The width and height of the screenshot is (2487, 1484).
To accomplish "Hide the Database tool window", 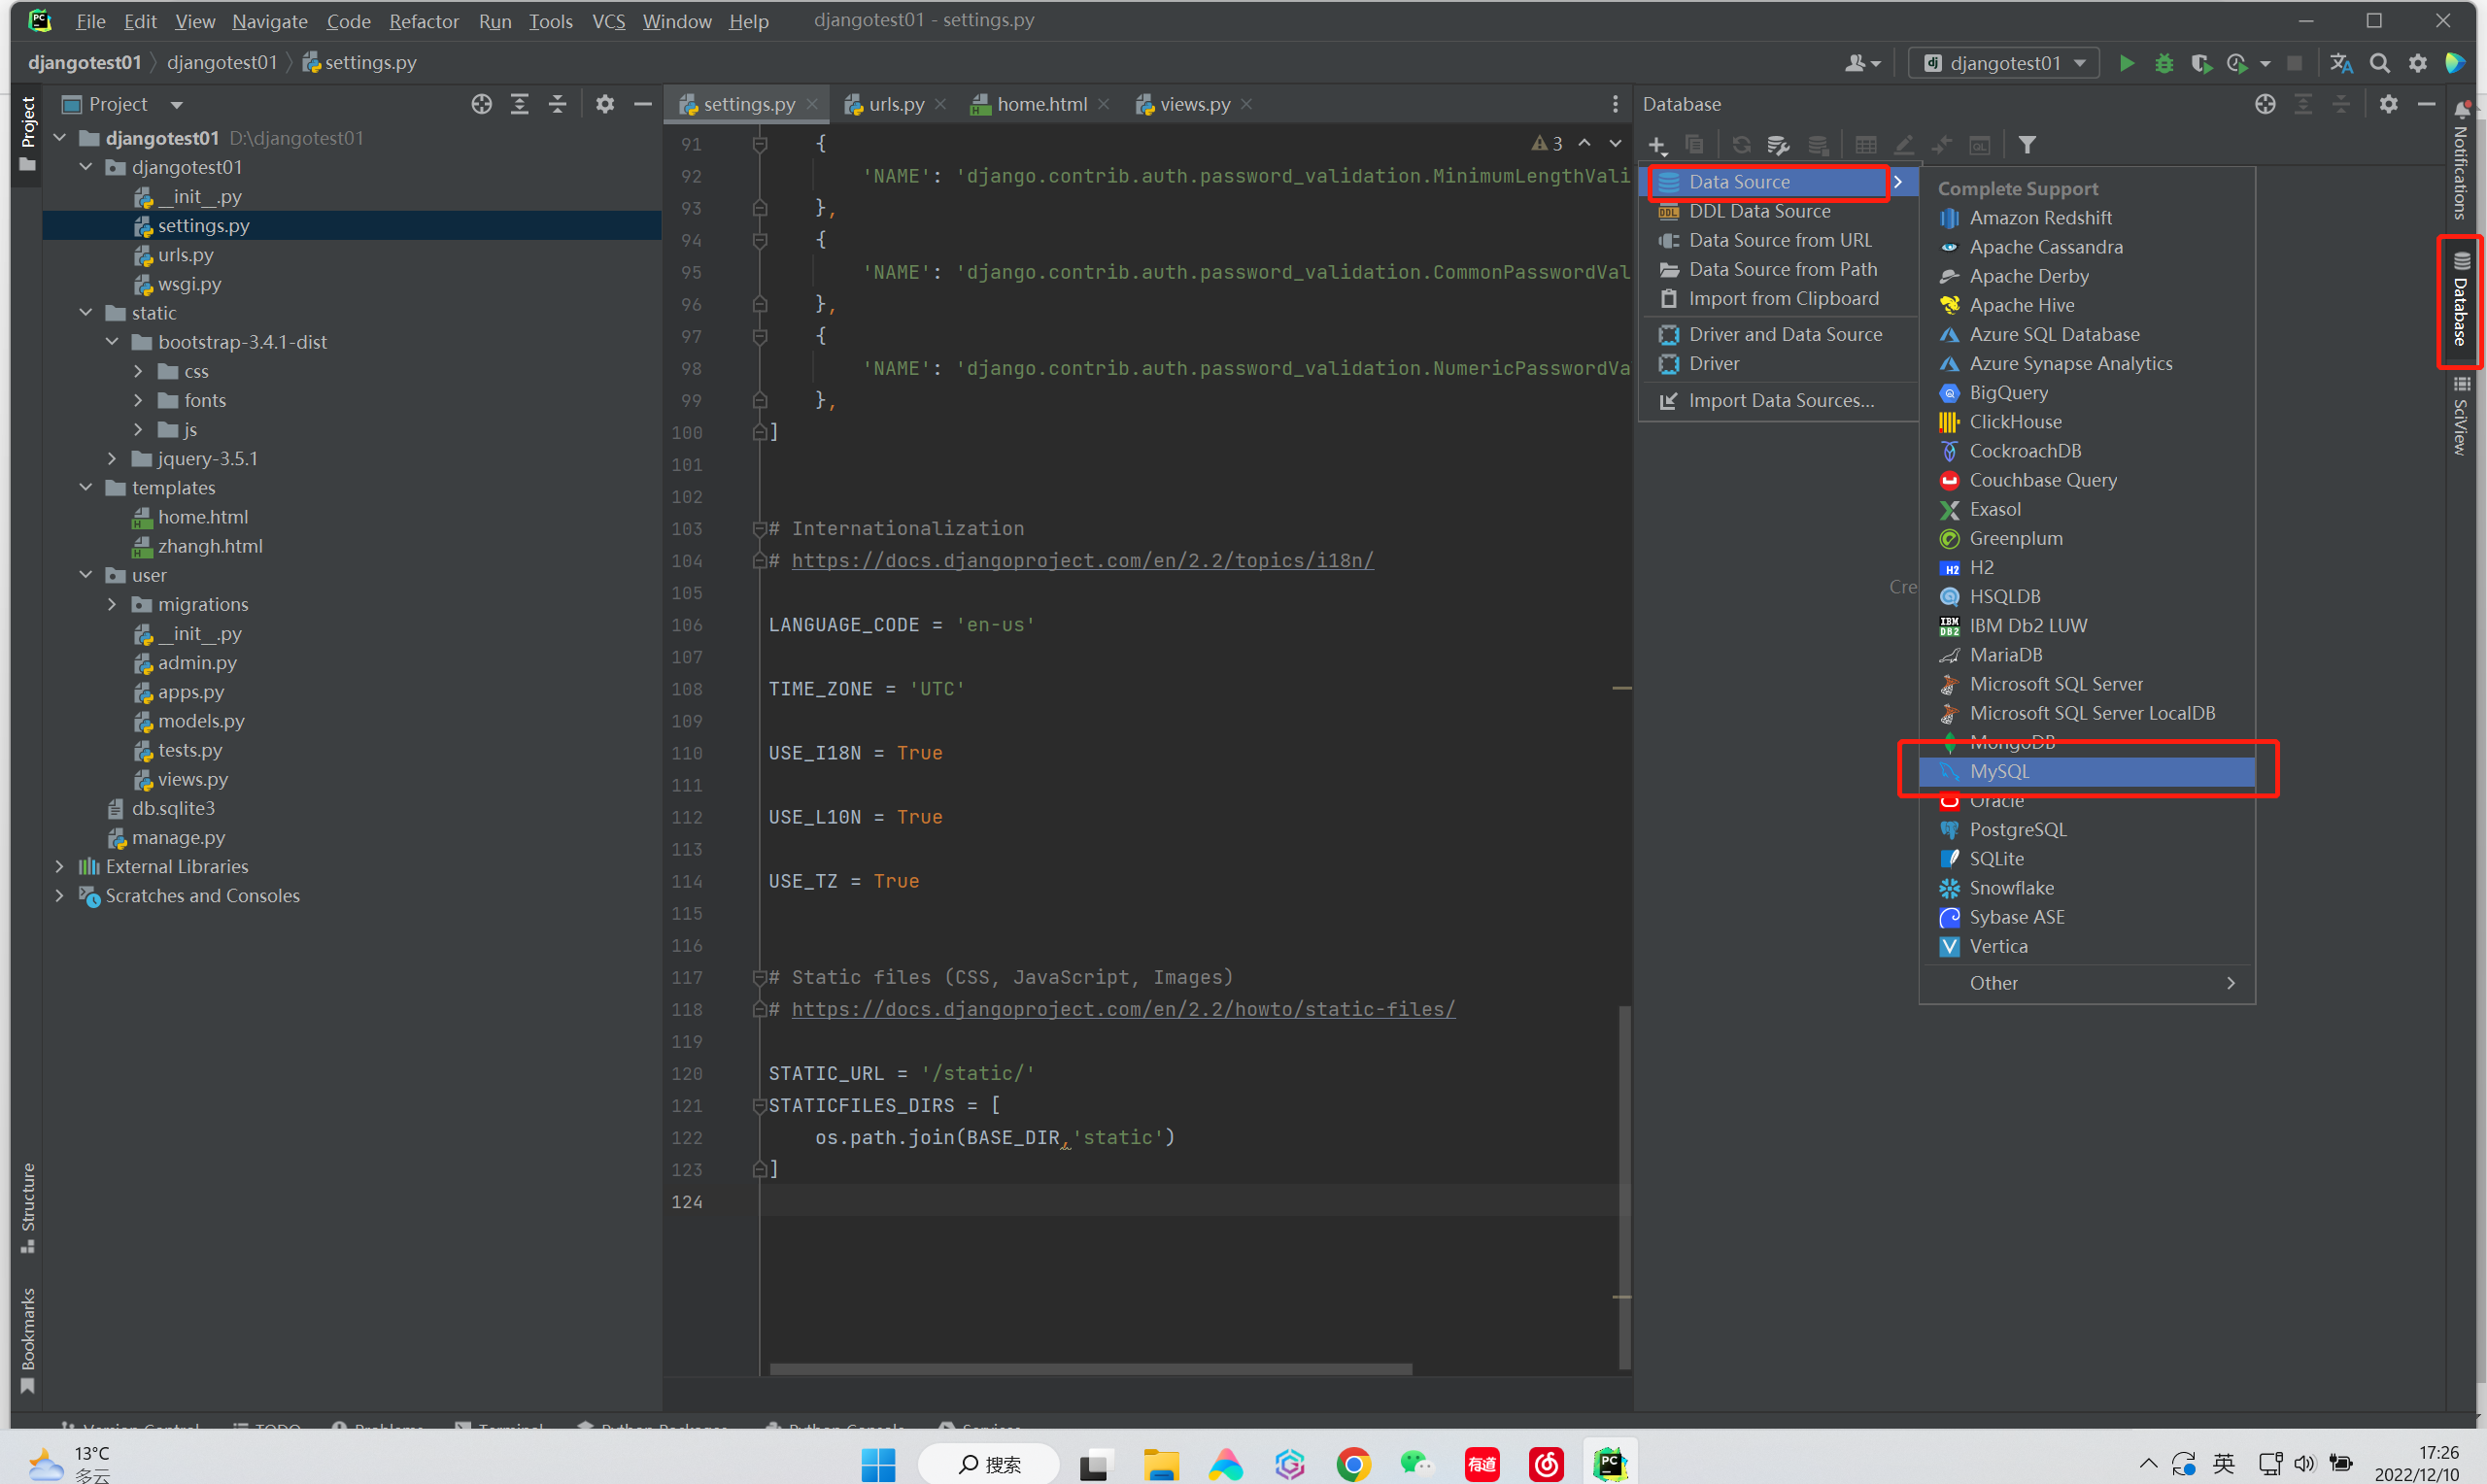I will (x=2426, y=104).
